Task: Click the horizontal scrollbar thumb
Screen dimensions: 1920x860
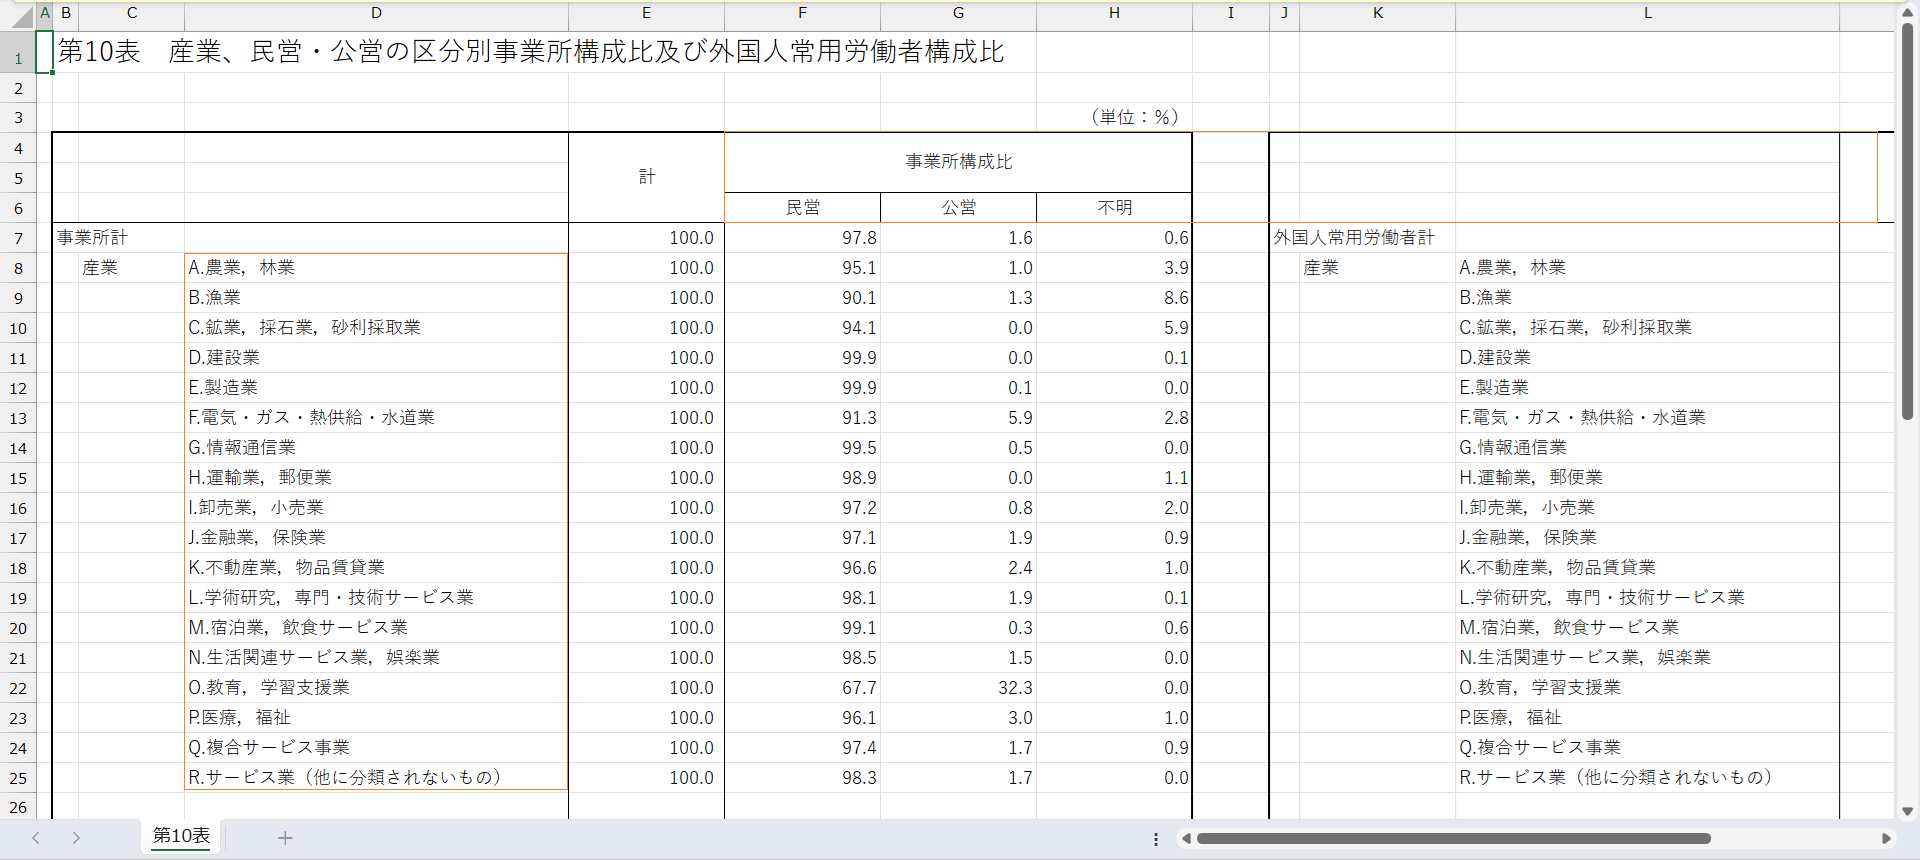Action: click(x=1453, y=838)
